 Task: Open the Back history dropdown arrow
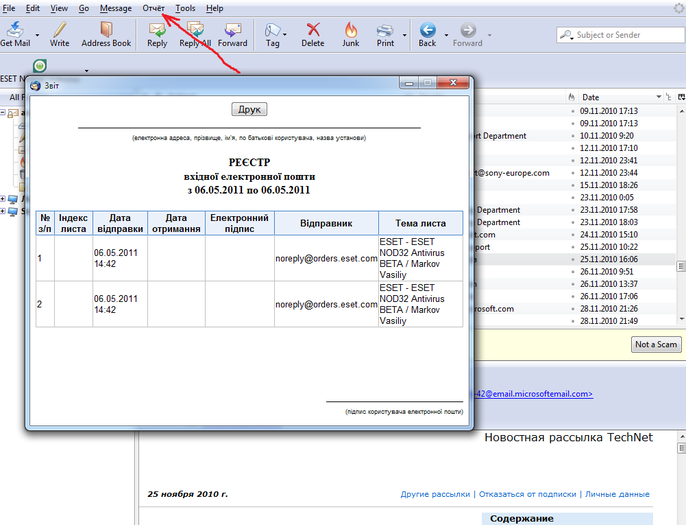point(446,35)
